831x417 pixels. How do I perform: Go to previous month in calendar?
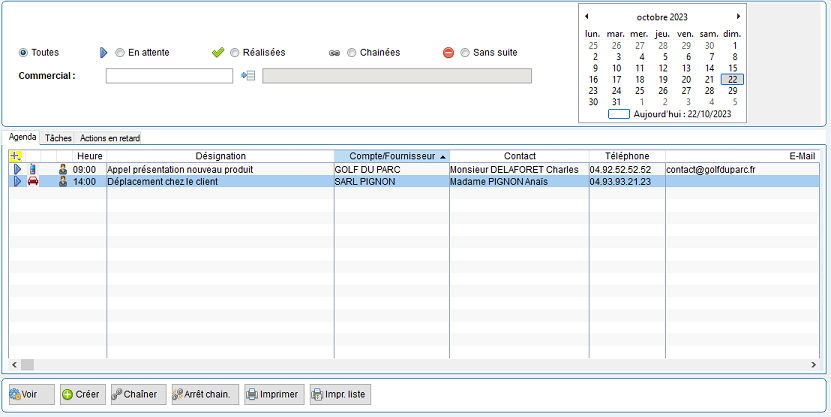coord(587,17)
